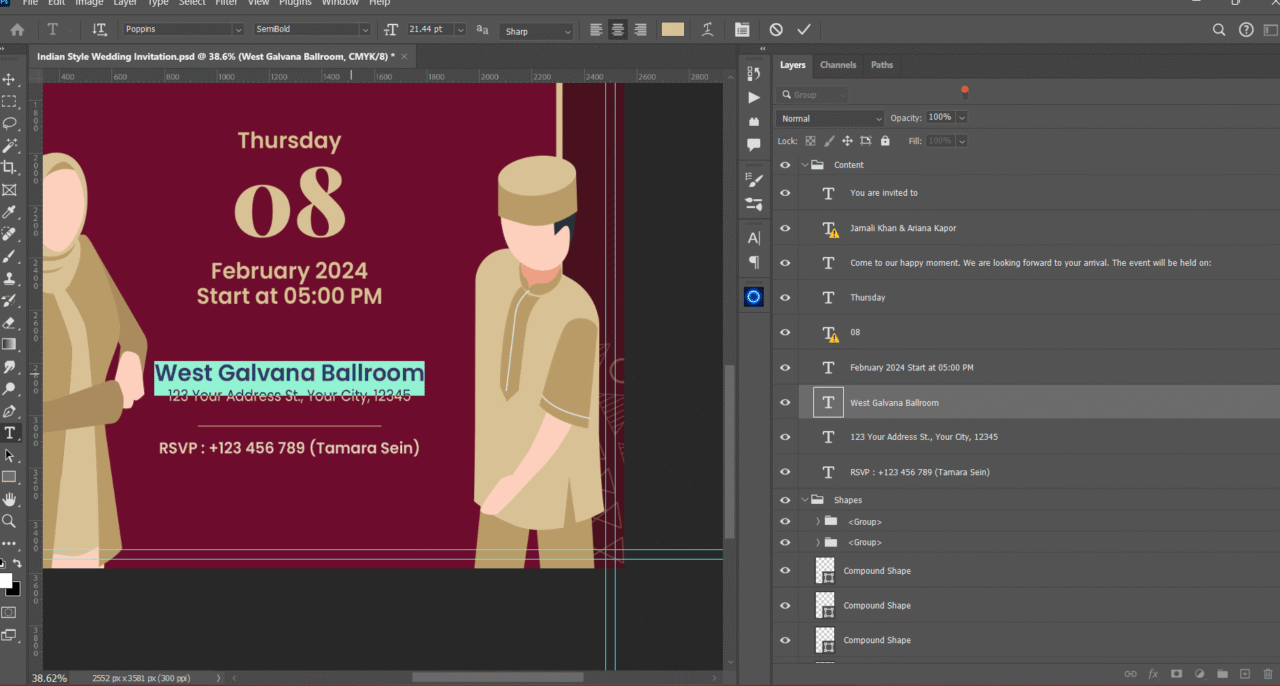
Task: Switch to the Channels tab
Action: point(837,65)
